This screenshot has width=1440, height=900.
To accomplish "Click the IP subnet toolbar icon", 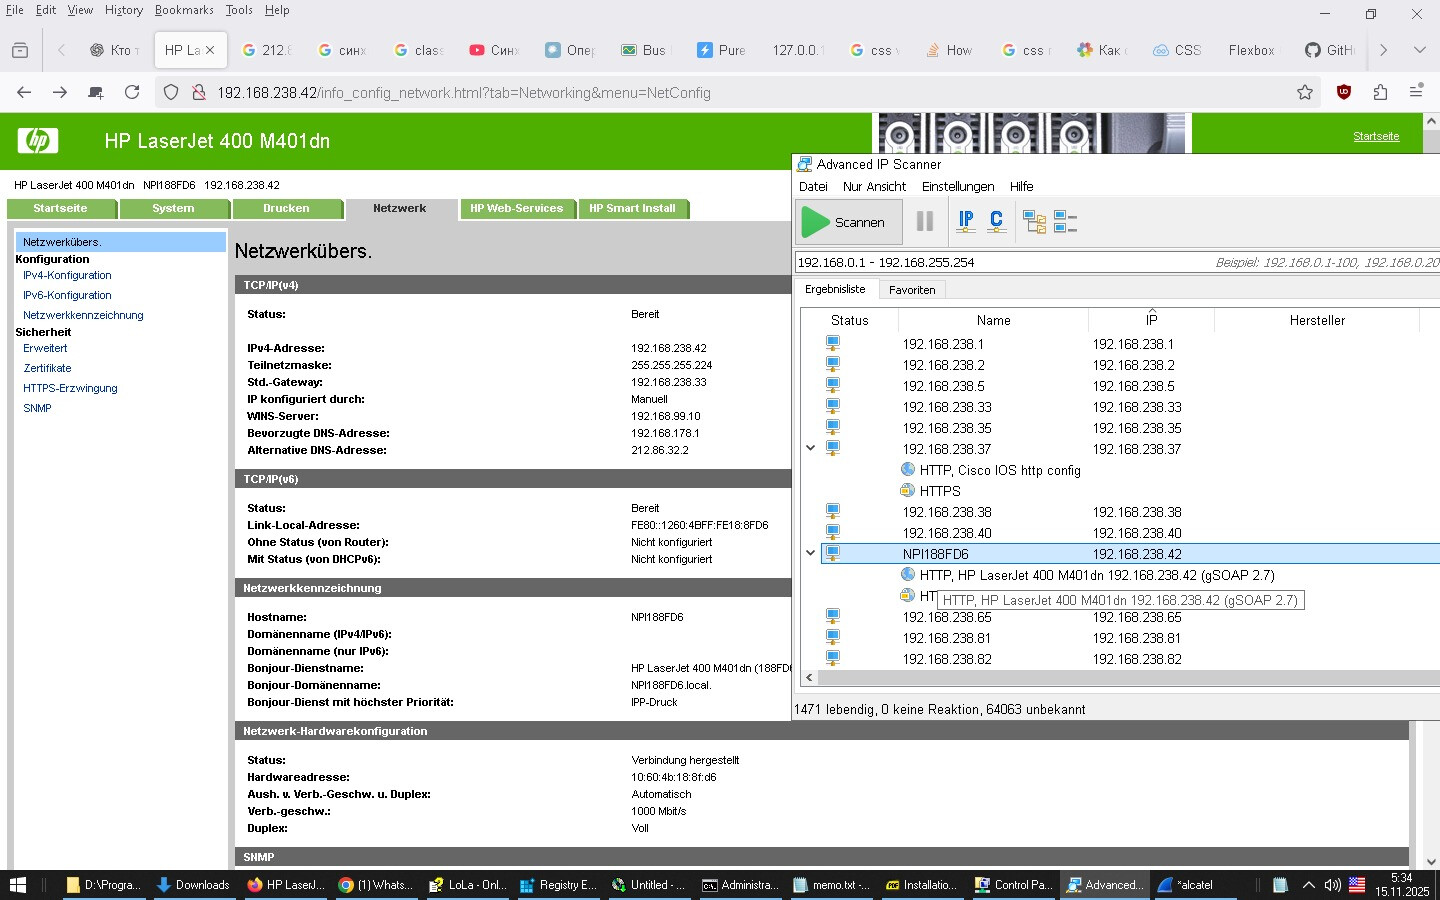I will (x=965, y=221).
